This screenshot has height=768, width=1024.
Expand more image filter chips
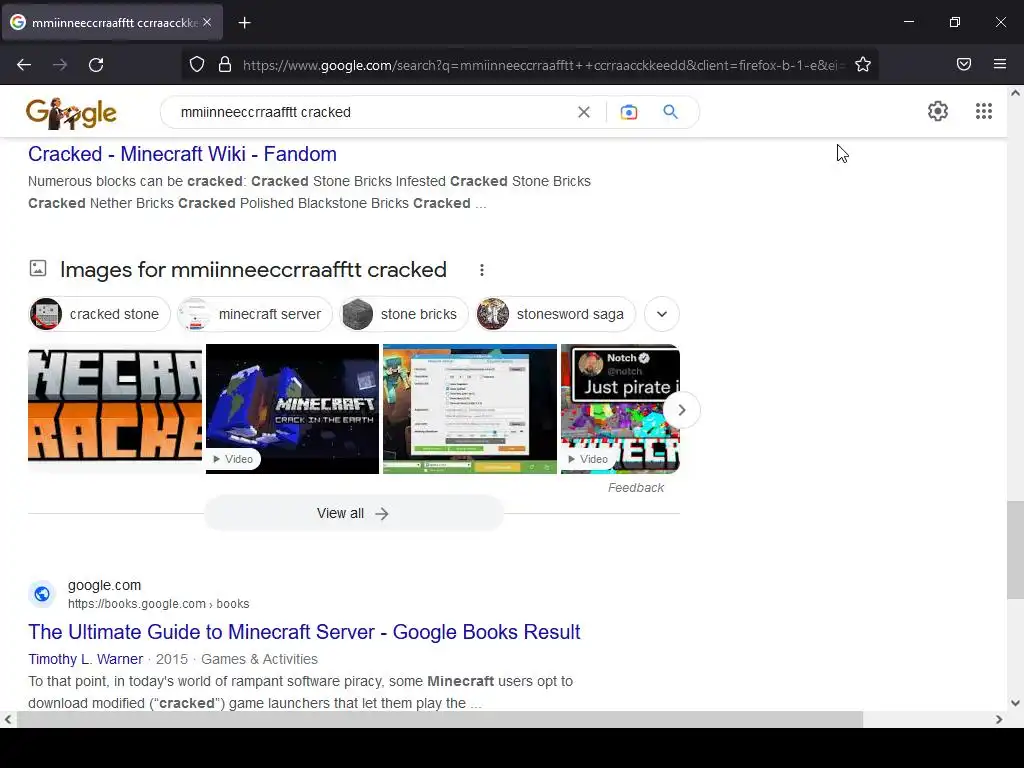coord(662,314)
